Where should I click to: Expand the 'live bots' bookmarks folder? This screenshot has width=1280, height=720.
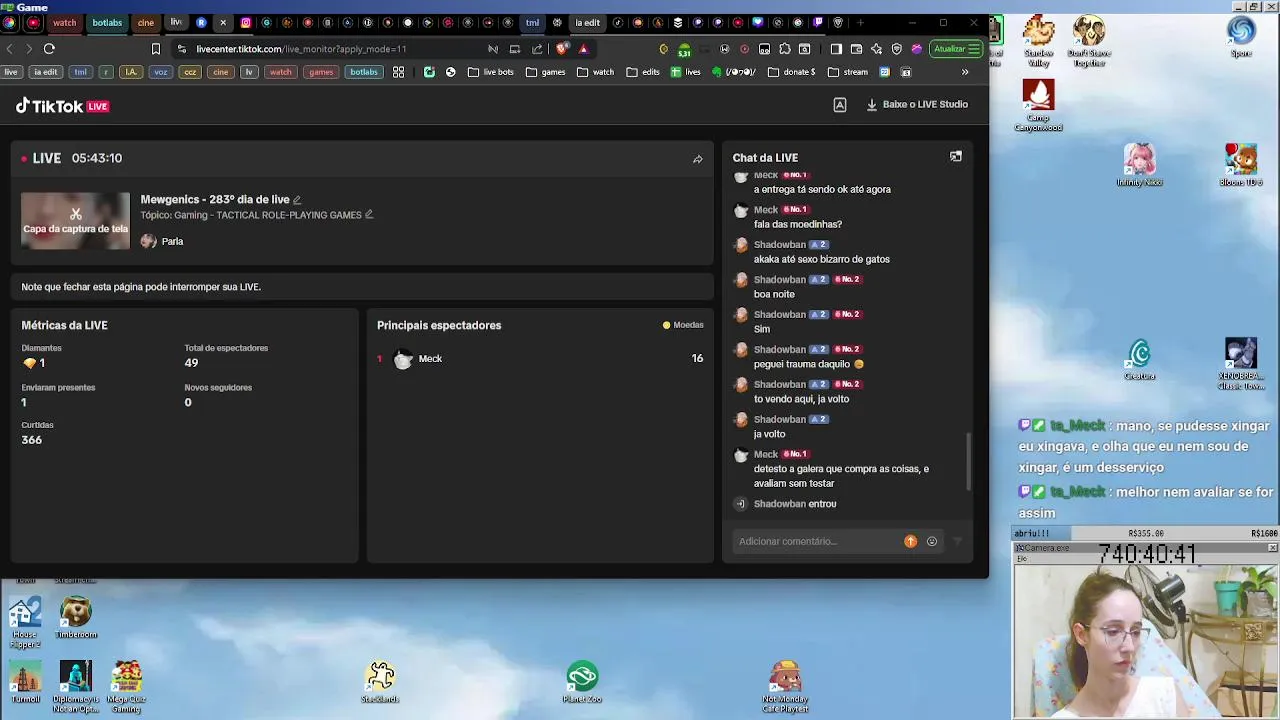pos(491,72)
